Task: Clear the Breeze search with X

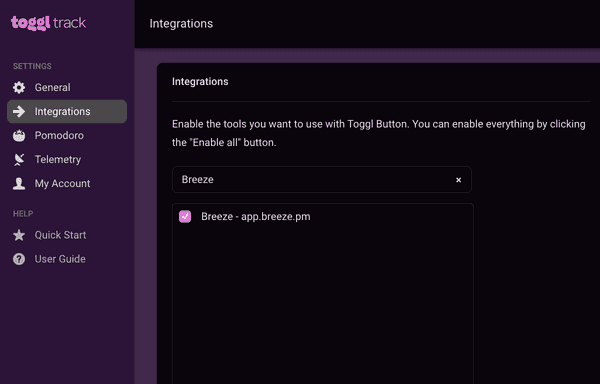Action: 458,180
